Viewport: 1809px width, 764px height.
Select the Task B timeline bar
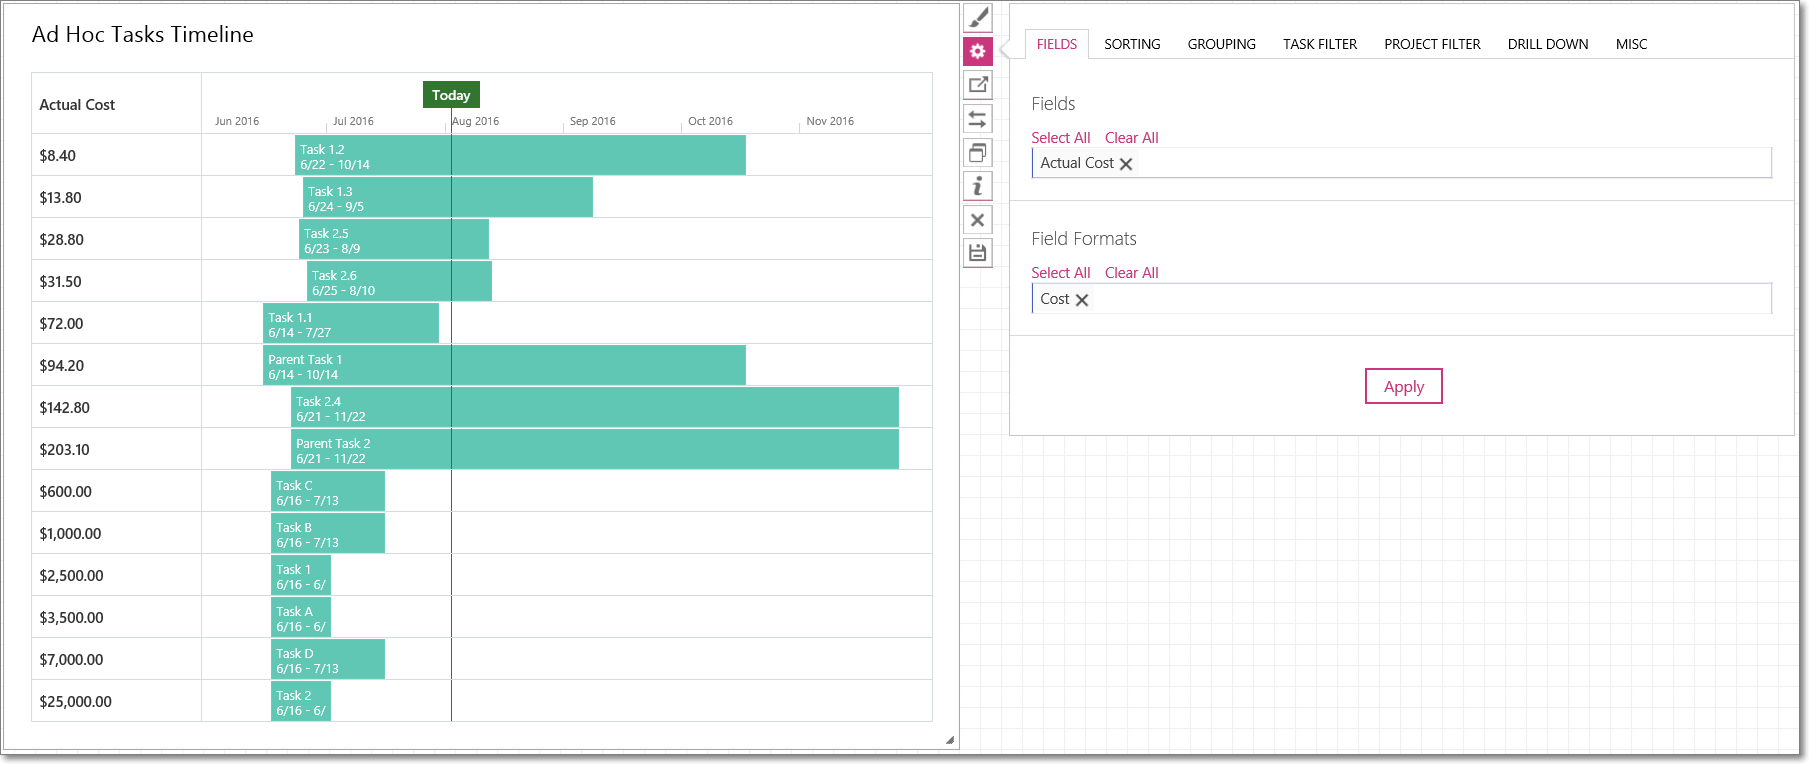tap(328, 533)
